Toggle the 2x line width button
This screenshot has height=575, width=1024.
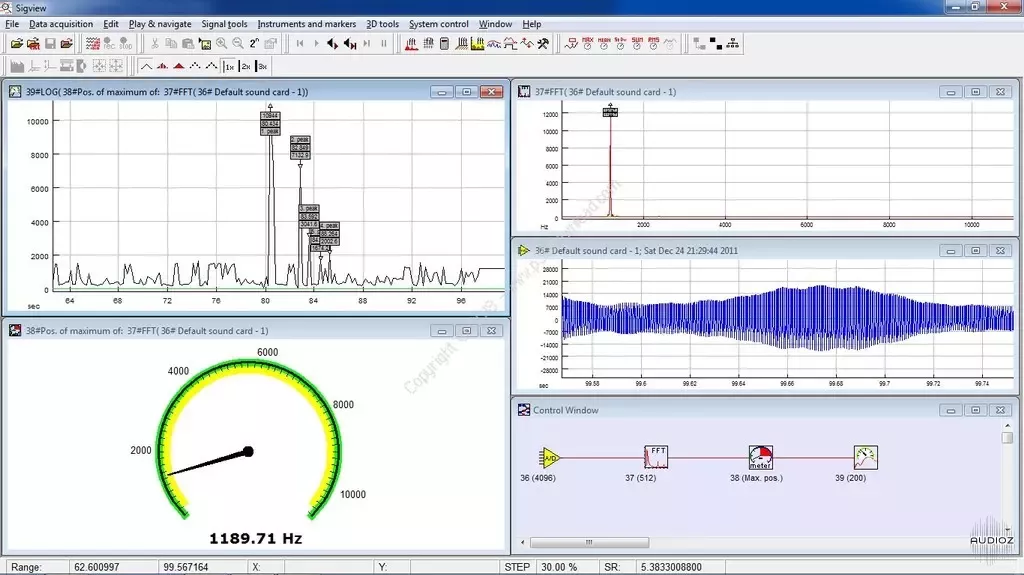(x=245, y=66)
